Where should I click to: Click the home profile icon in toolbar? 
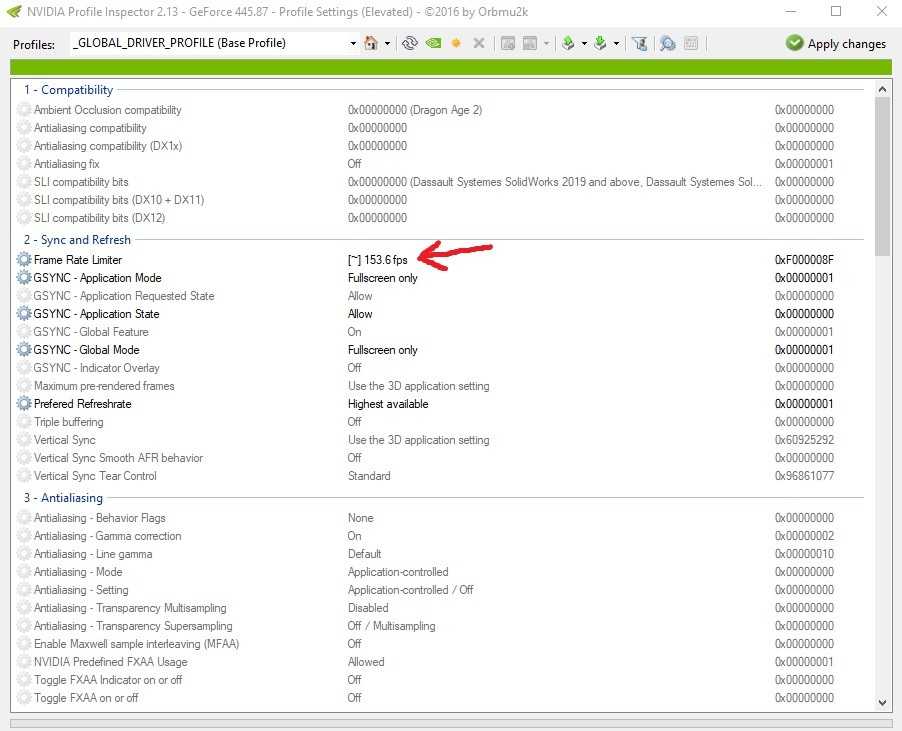(371, 43)
